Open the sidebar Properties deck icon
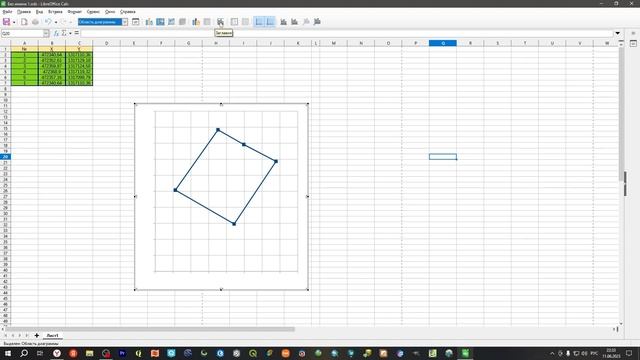The height and width of the screenshot is (360, 640). coord(633,43)
